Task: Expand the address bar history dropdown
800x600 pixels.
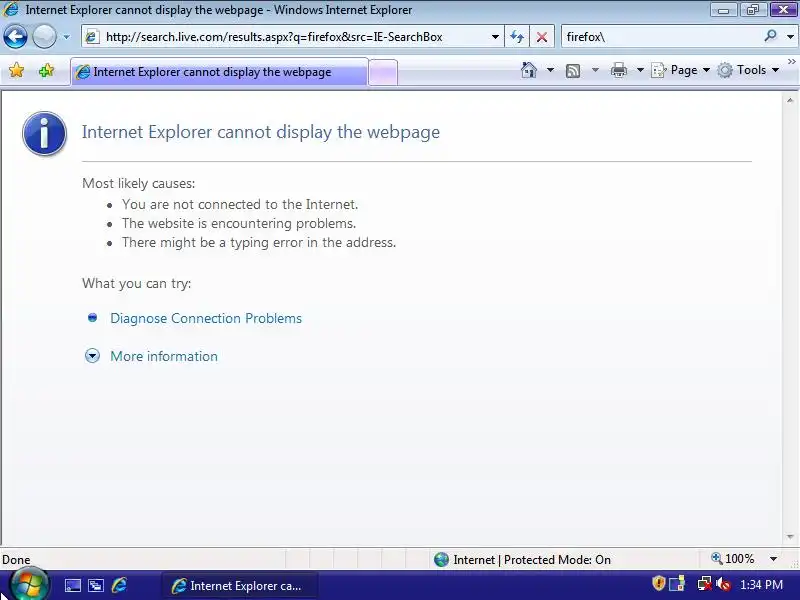Action: click(x=495, y=37)
